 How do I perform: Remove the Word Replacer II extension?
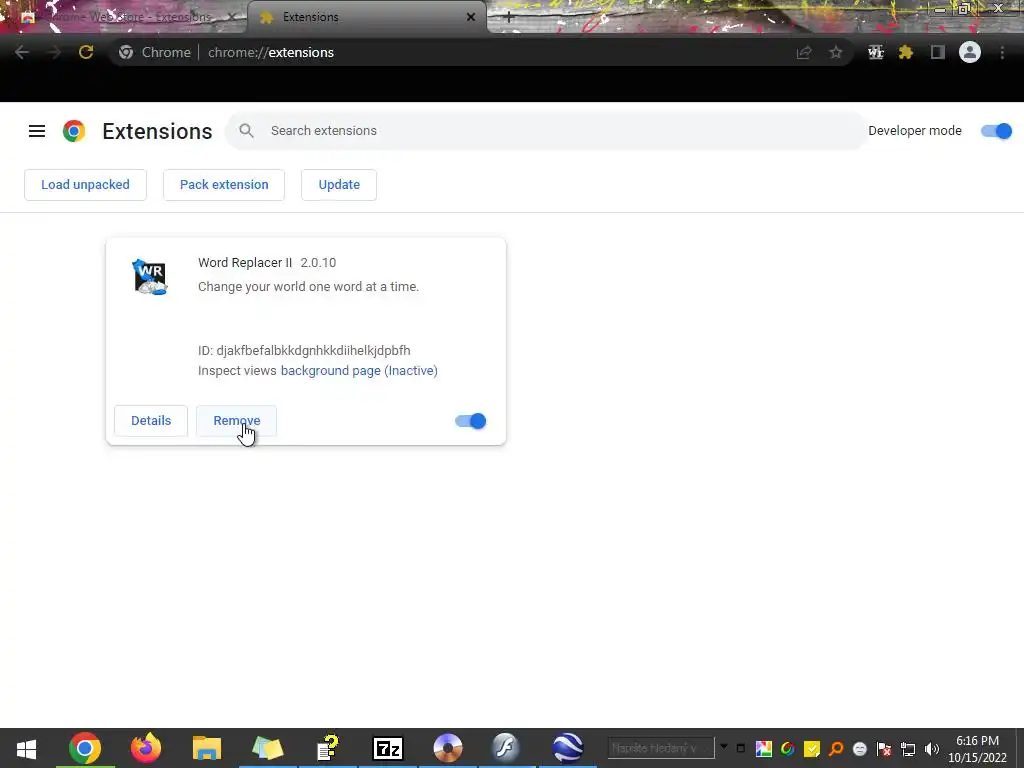(236, 421)
